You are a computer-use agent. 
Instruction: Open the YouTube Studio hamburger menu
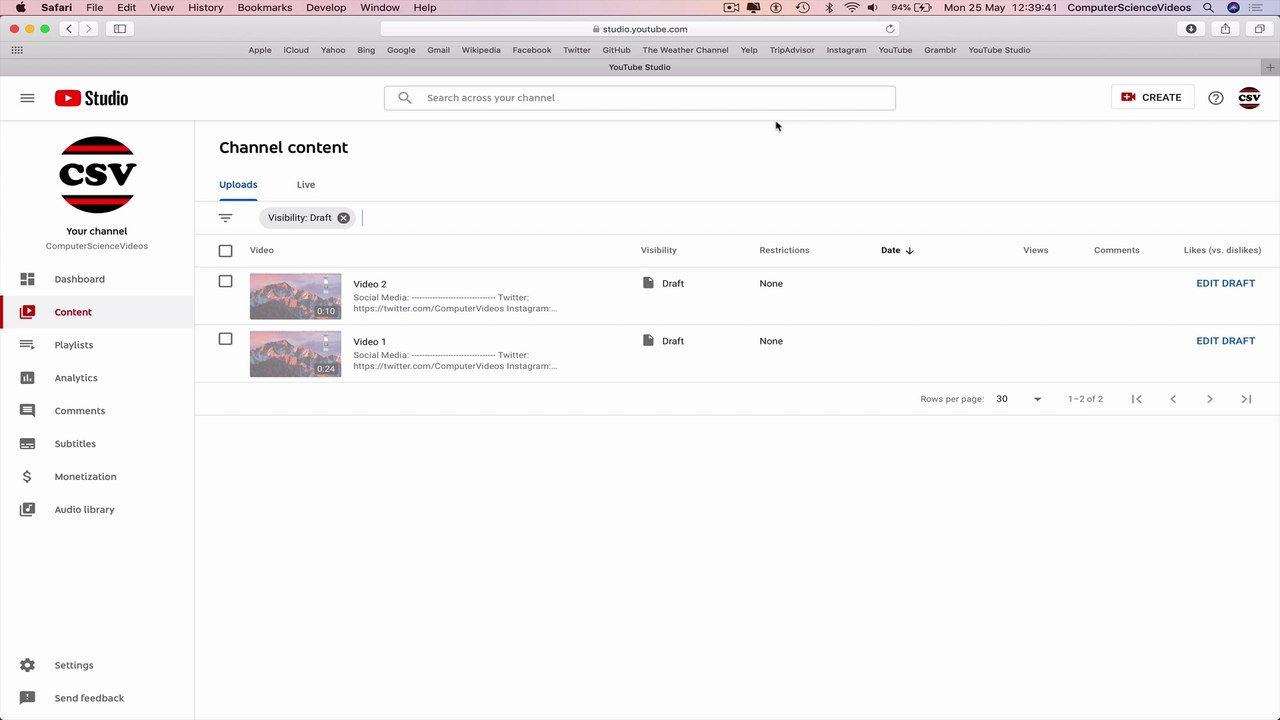[27, 98]
